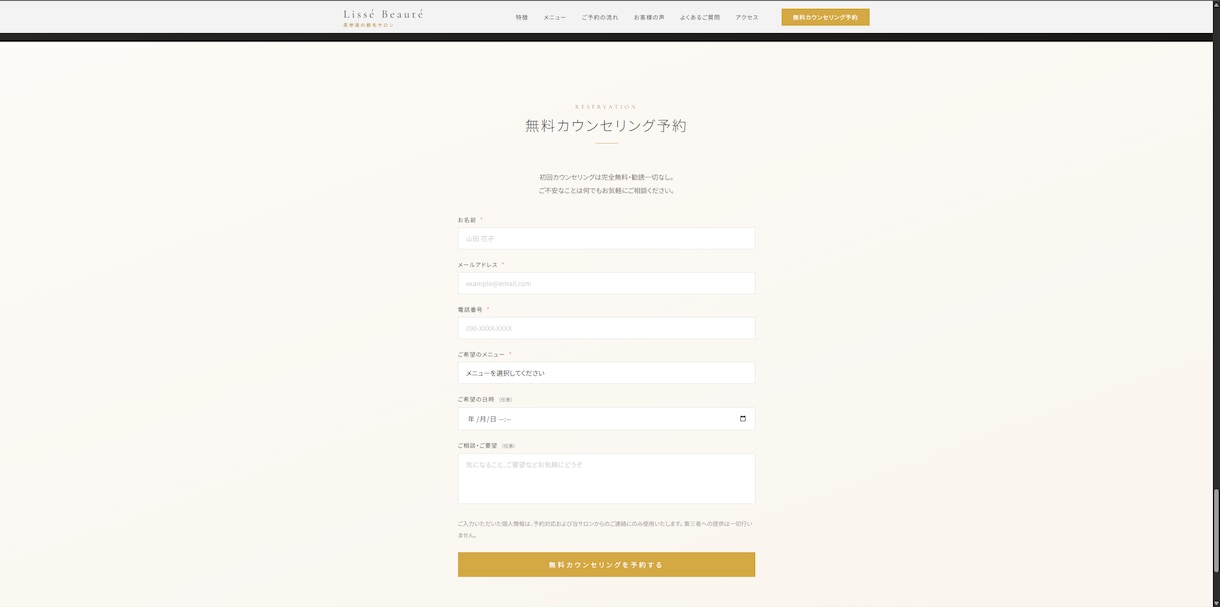Click the 無料カウンセリング予約 section heading
Screen dimensions: 1220x607
[x=606, y=126]
